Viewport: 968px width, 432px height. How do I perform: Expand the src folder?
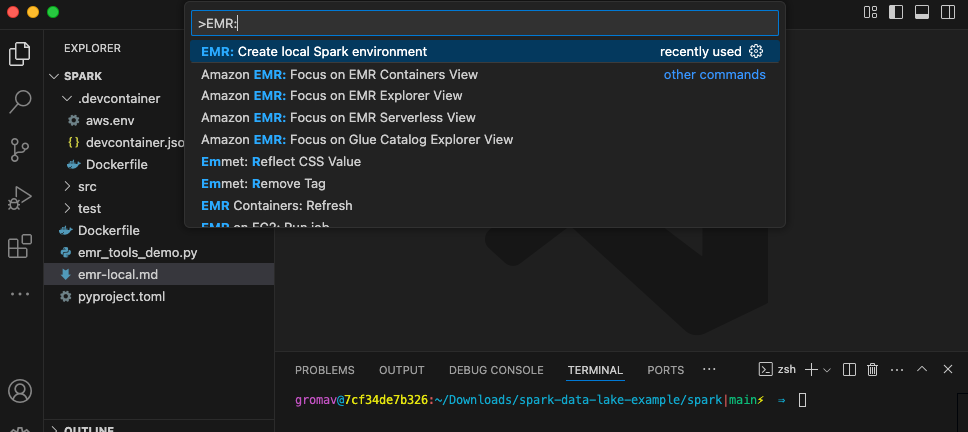click(86, 186)
